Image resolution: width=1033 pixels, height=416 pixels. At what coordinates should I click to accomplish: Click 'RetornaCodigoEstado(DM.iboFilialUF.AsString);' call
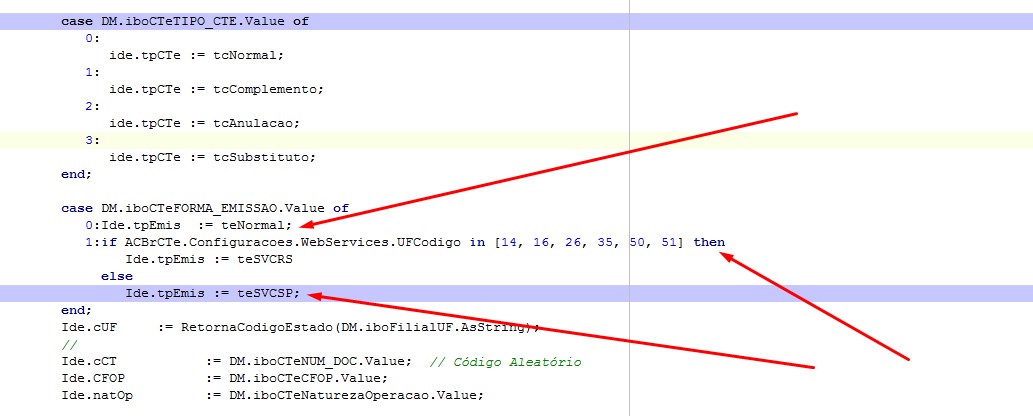coord(360,327)
